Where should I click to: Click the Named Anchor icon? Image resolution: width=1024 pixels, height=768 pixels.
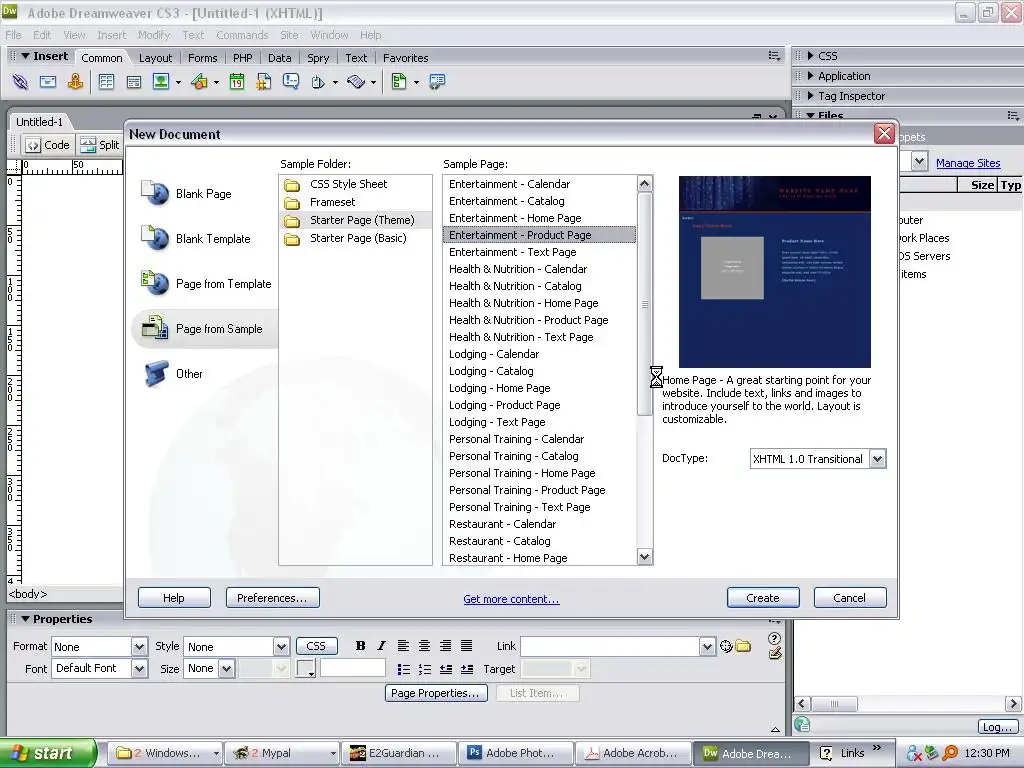point(76,82)
